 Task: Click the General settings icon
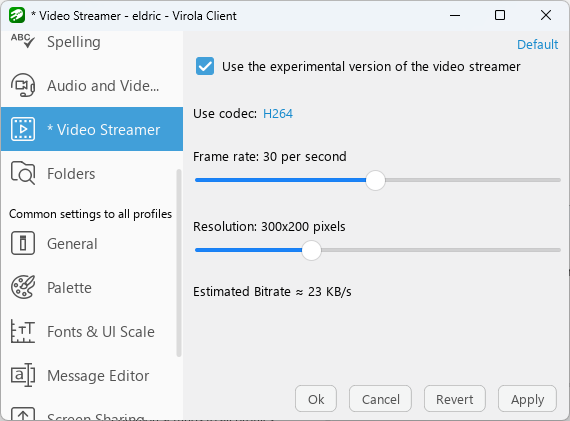23,243
